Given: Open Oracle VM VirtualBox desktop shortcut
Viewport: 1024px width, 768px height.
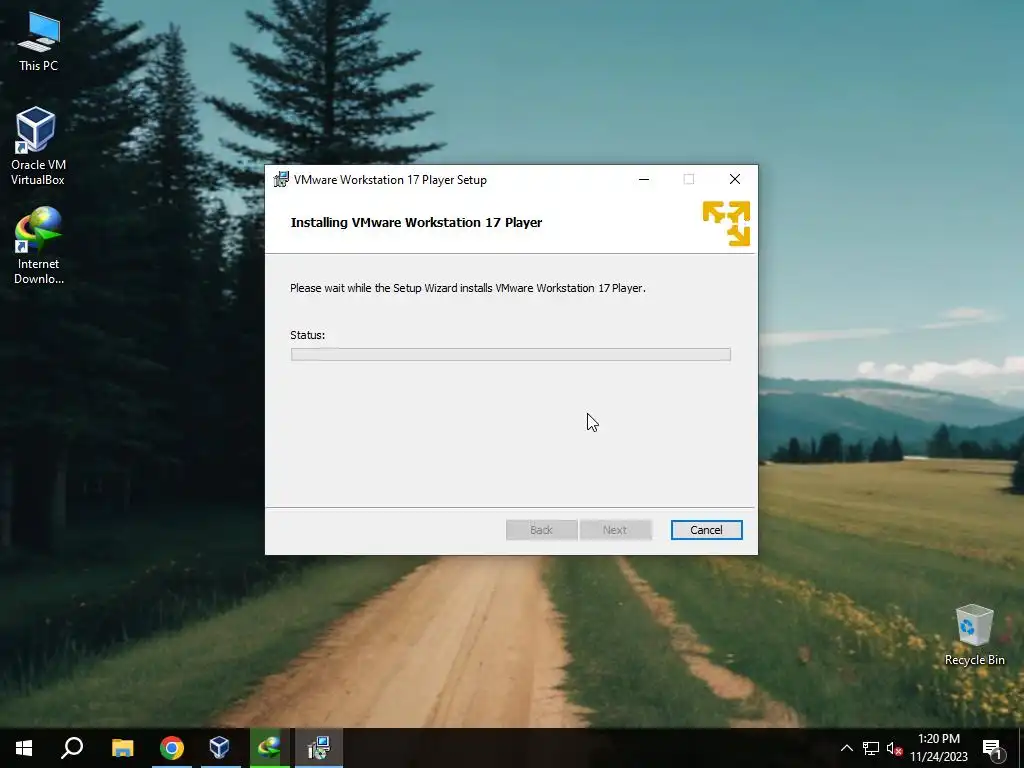Looking at the screenshot, I should click(37, 146).
